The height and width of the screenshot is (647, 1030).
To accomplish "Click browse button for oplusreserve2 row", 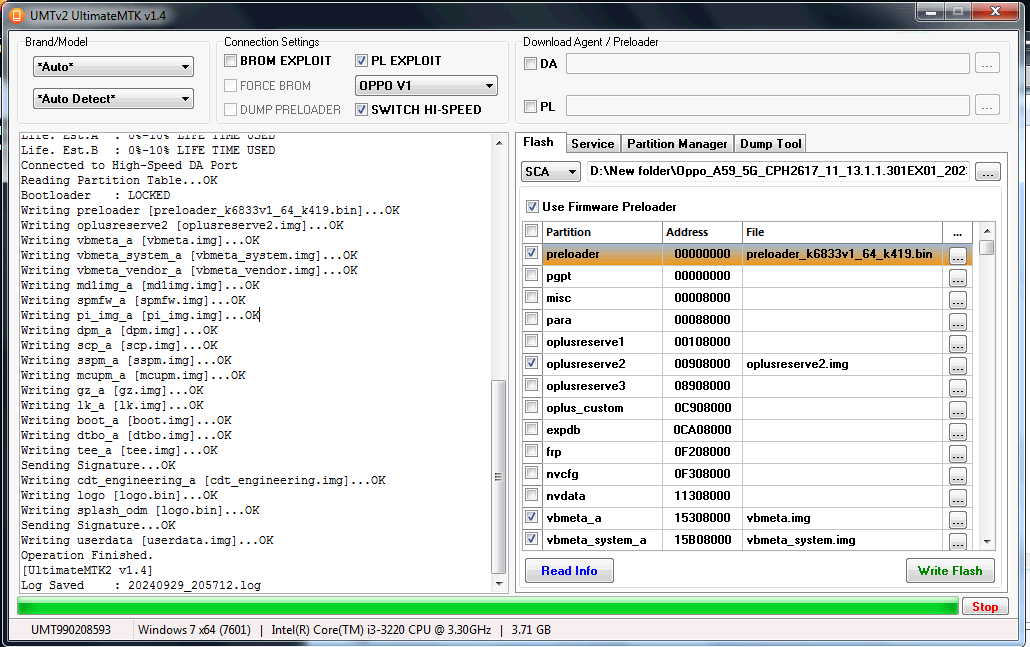I will [958, 365].
